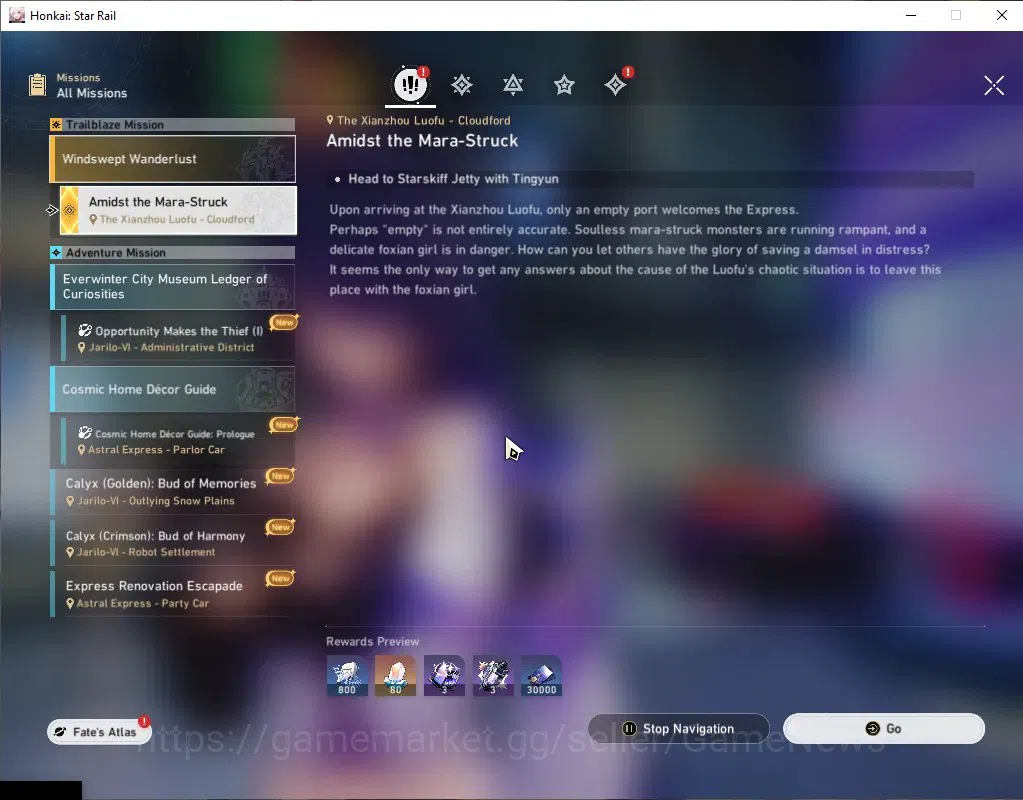Select Amidst the Mara-Struck mission entry

178,210
